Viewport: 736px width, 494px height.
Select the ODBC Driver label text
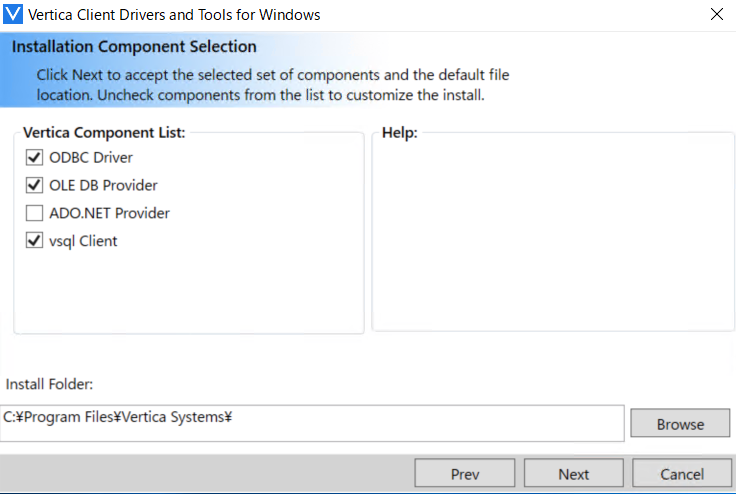click(91, 157)
